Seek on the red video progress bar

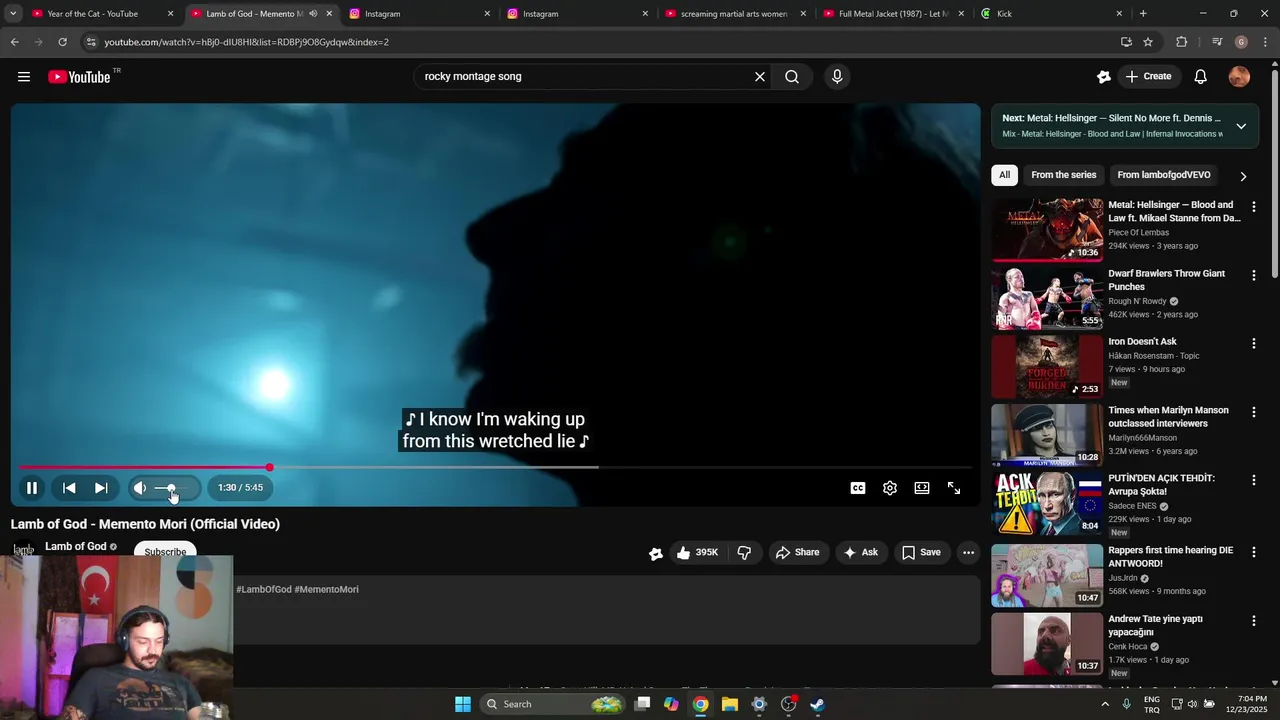point(495,467)
